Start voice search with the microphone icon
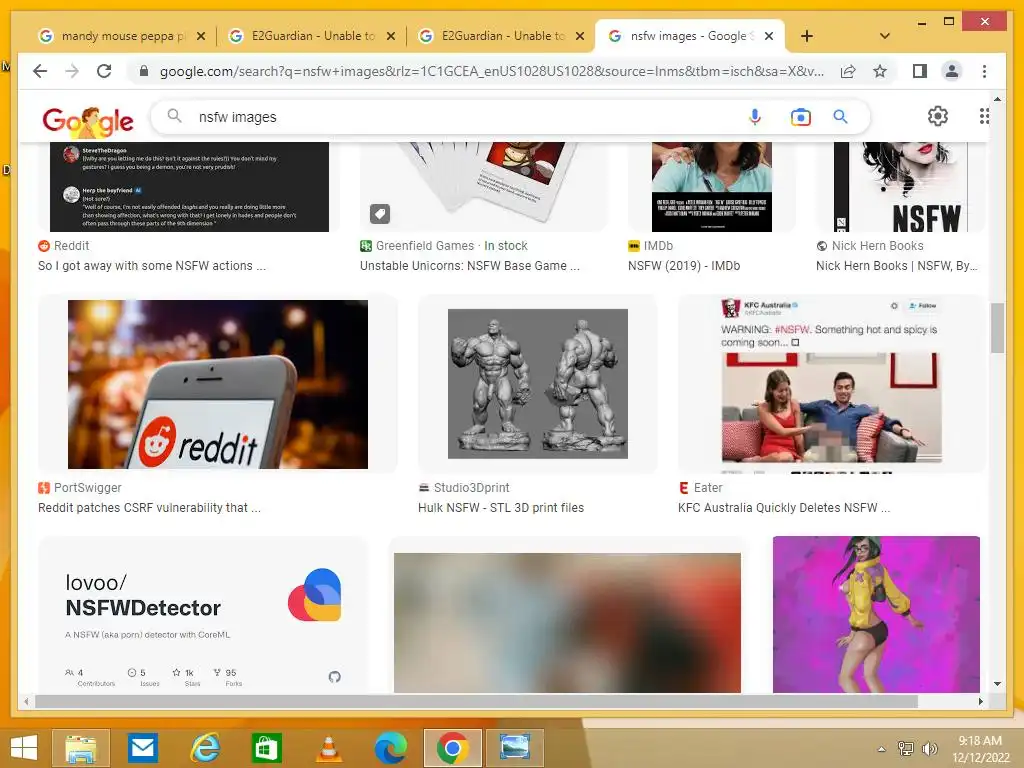This screenshot has height=768, width=1024. click(754, 117)
